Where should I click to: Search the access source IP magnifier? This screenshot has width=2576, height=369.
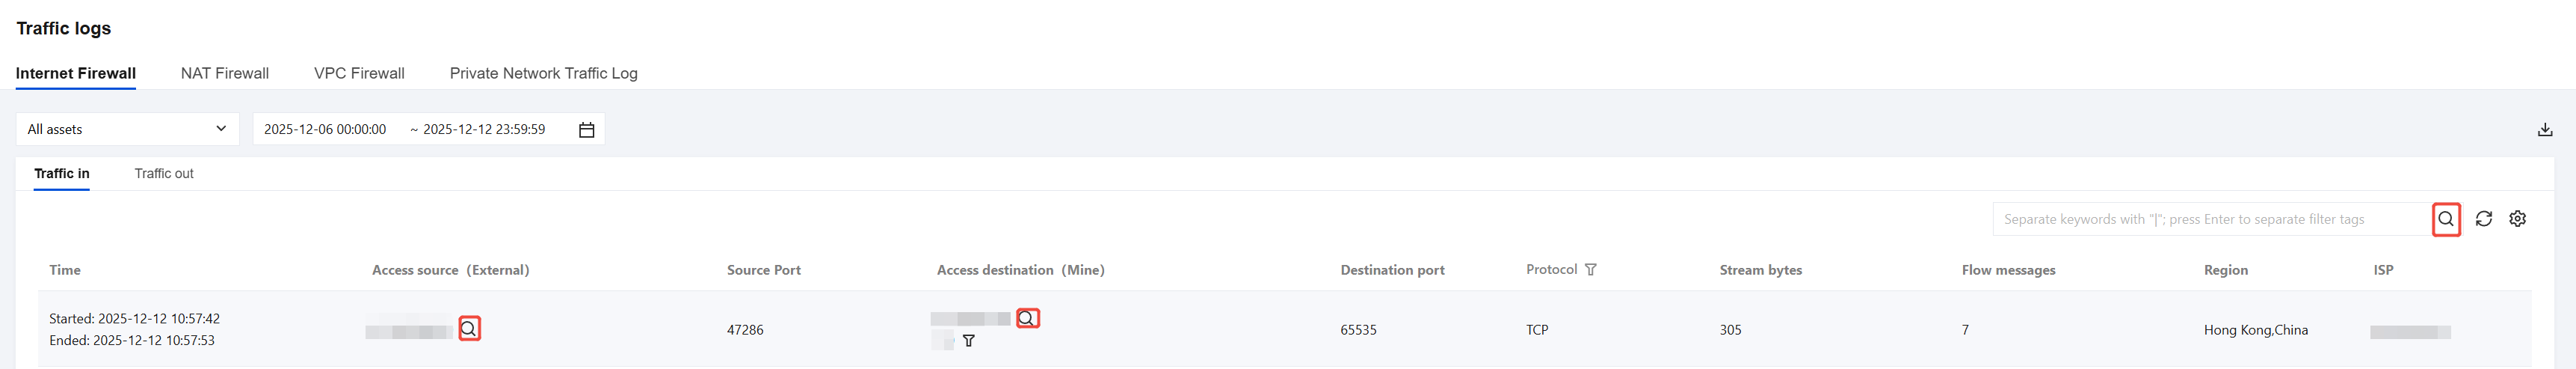[469, 329]
